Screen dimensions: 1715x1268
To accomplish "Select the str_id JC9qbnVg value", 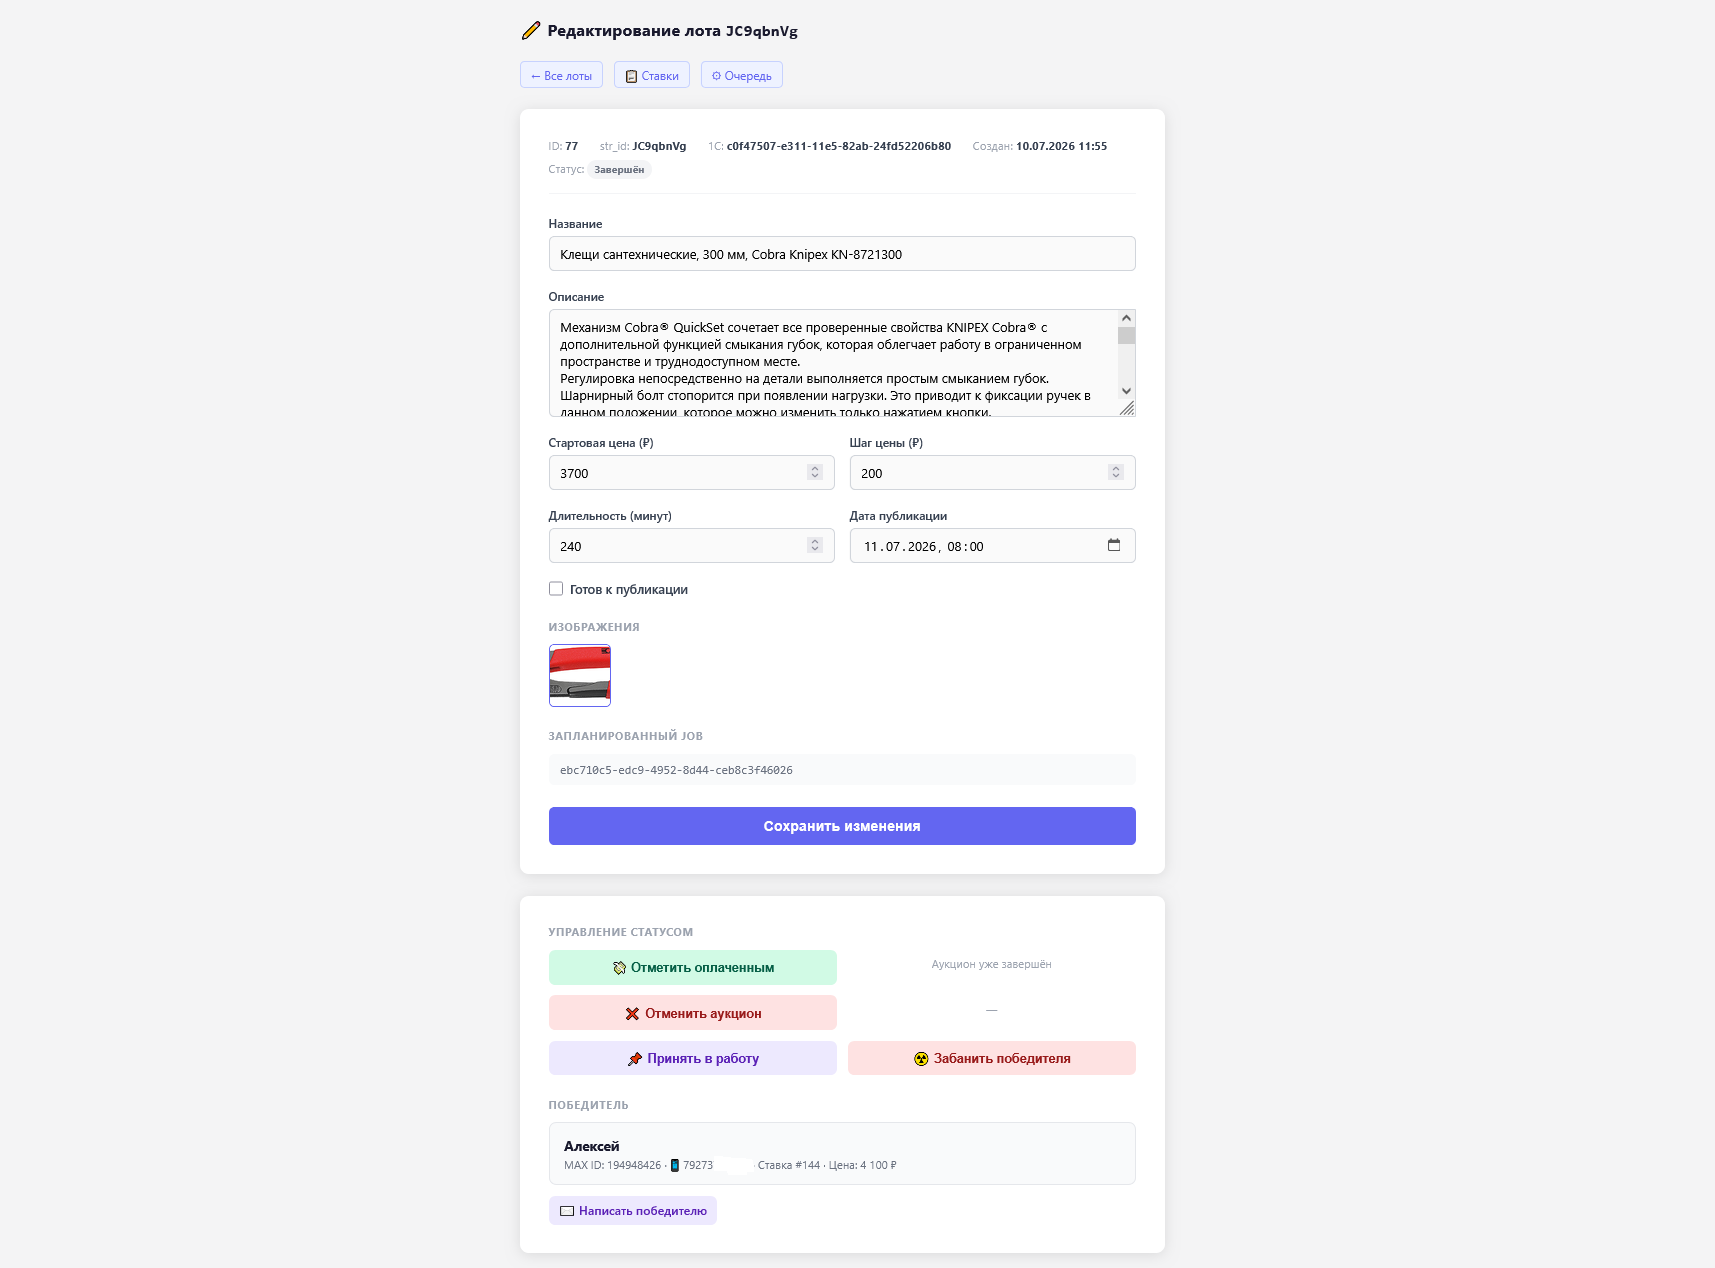I will click(660, 146).
